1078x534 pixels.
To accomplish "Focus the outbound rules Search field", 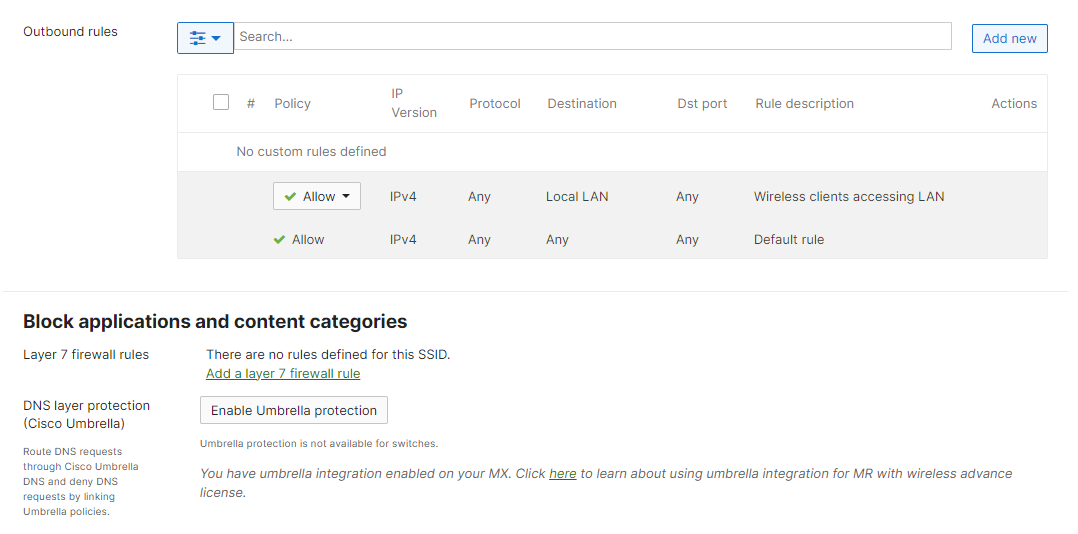I will pos(593,37).
